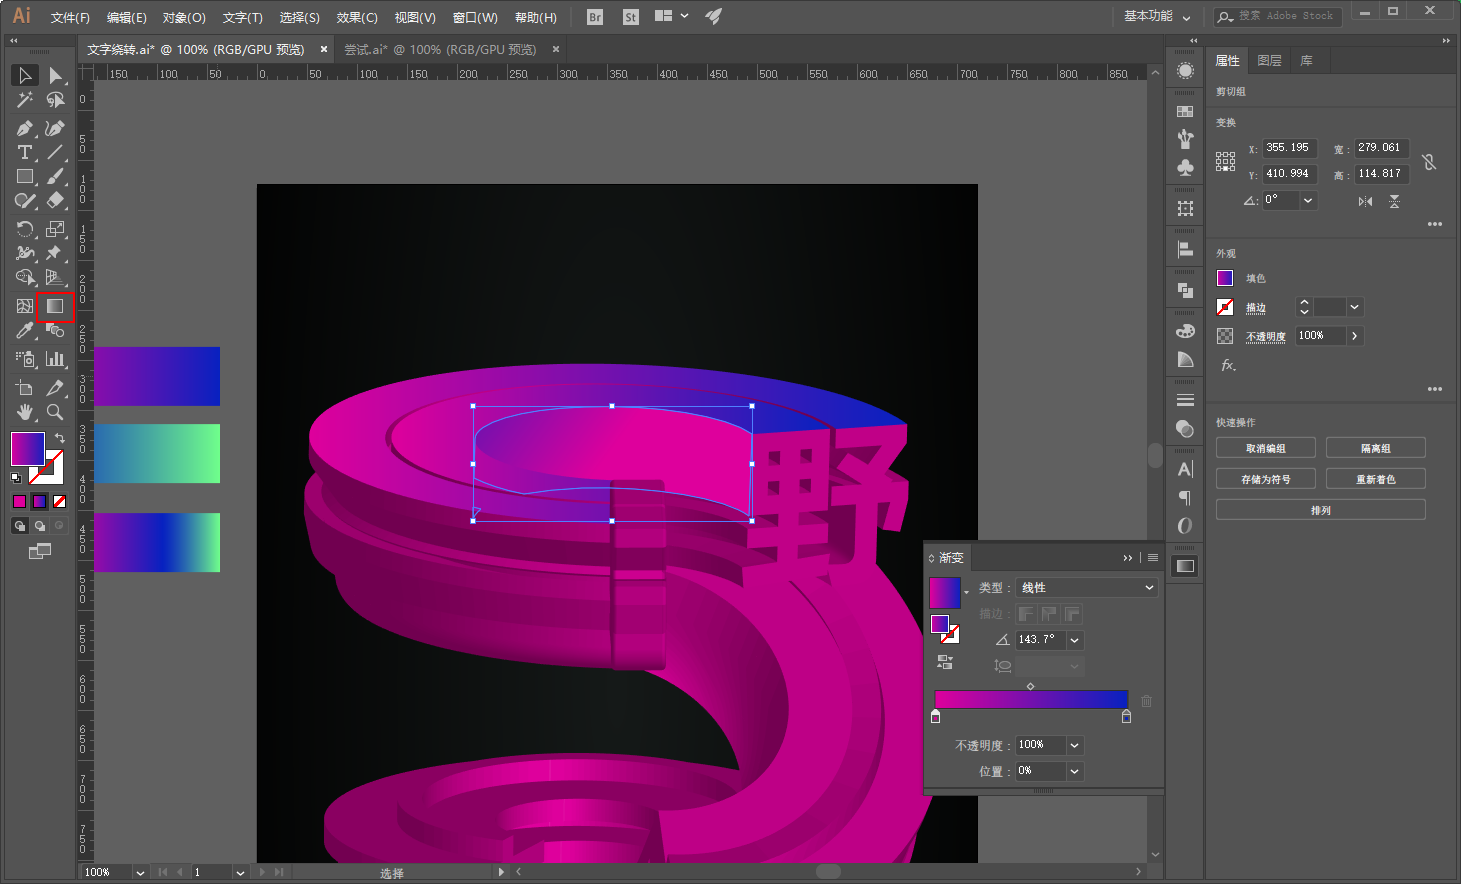The image size is (1461, 884).
Task: Delete gradient stop trash icon
Action: (1147, 701)
